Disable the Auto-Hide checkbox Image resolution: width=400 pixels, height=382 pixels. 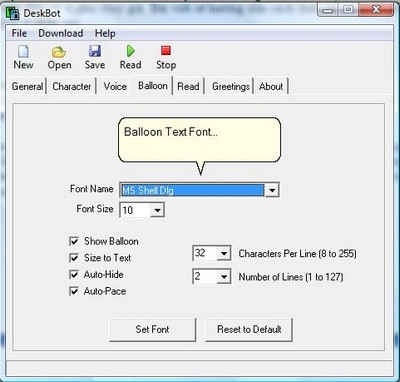click(74, 274)
